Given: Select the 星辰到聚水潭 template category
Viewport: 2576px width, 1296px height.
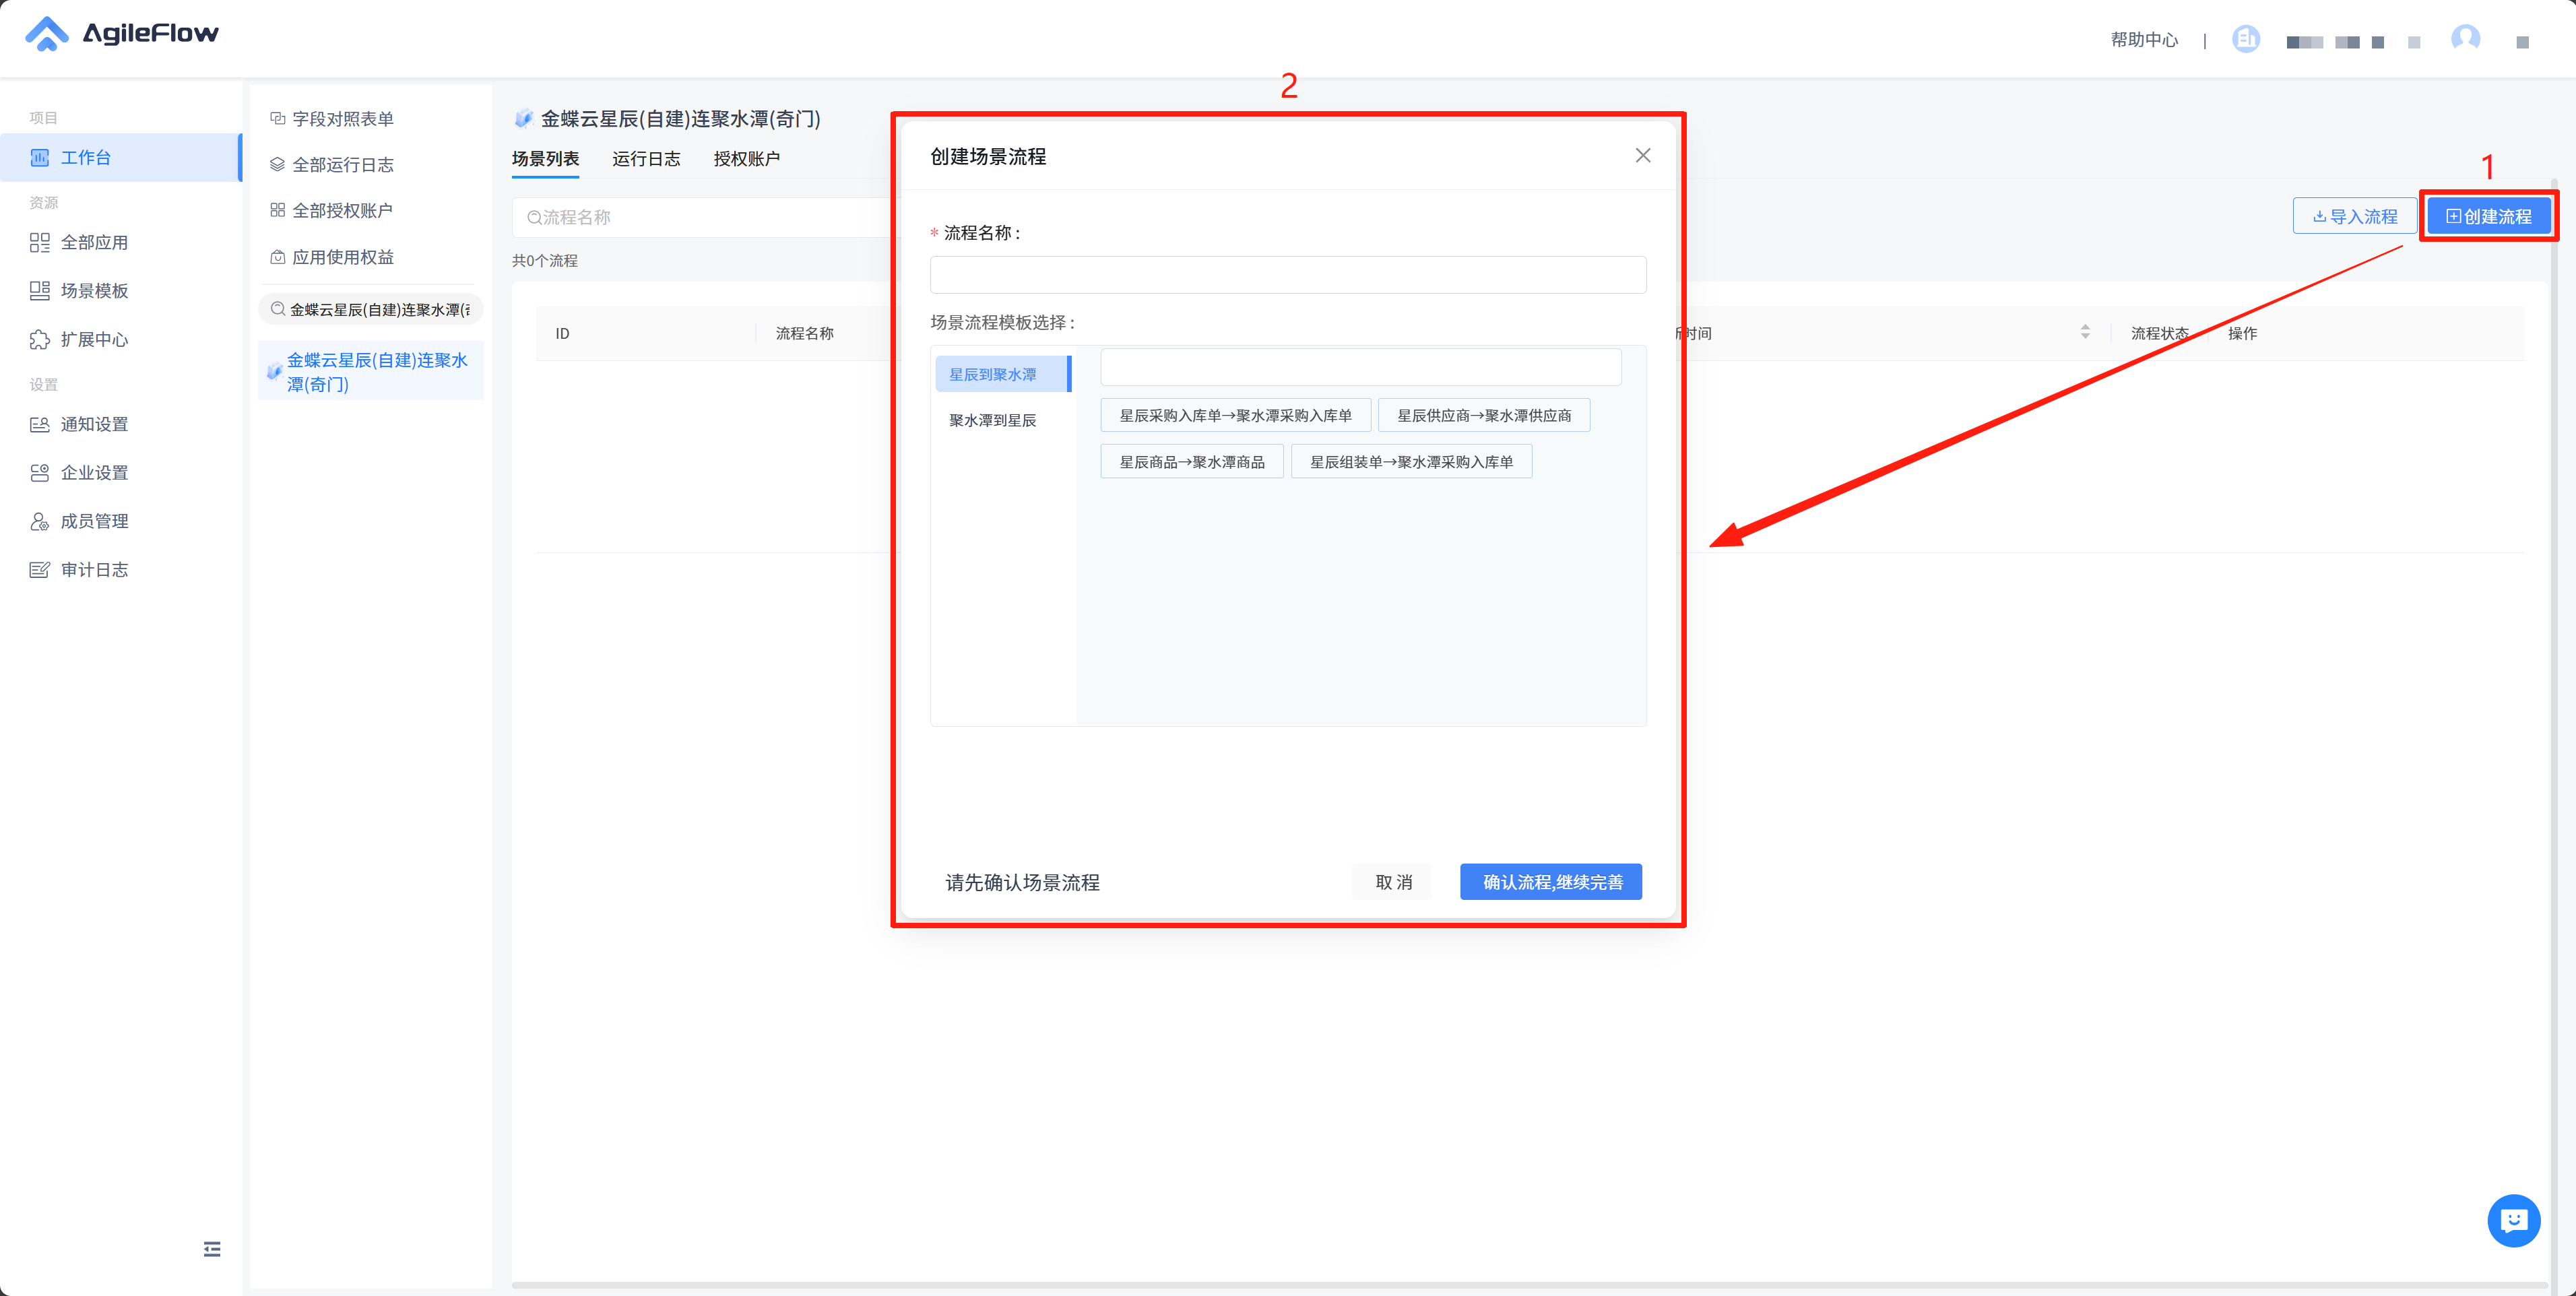Looking at the screenshot, I should coord(993,374).
